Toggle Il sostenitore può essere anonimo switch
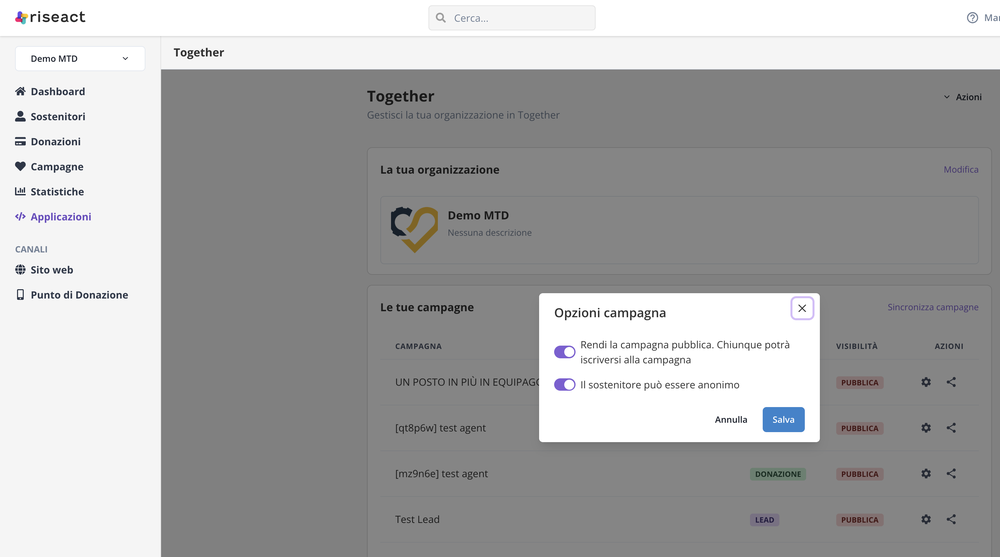The height and width of the screenshot is (557, 1000). pos(564,385)
